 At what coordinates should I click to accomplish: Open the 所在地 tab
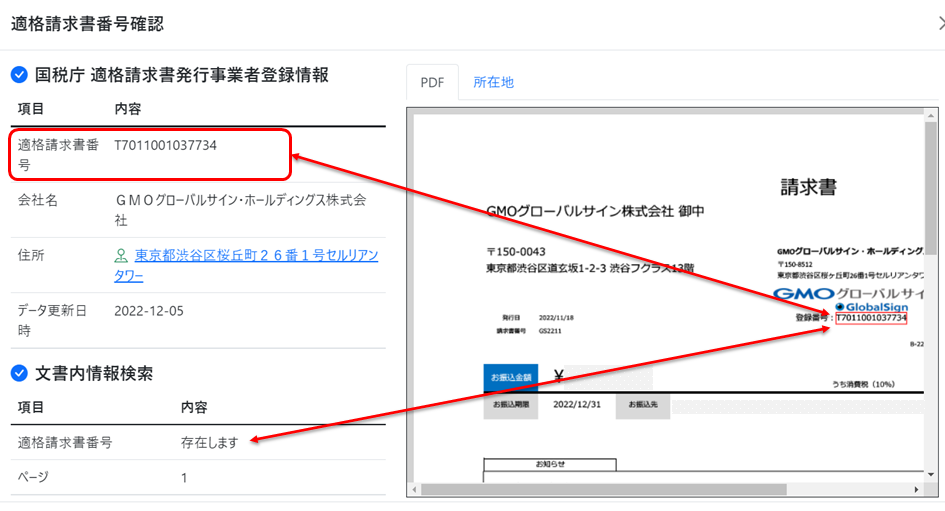[x=493, y=82]
